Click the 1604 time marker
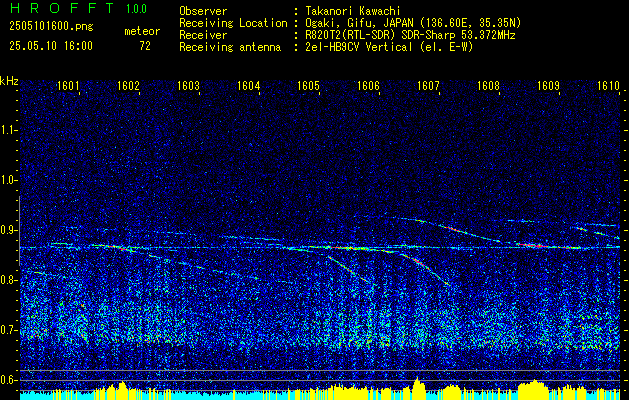This screenshot has width=629, height=400. click(249, 85)
